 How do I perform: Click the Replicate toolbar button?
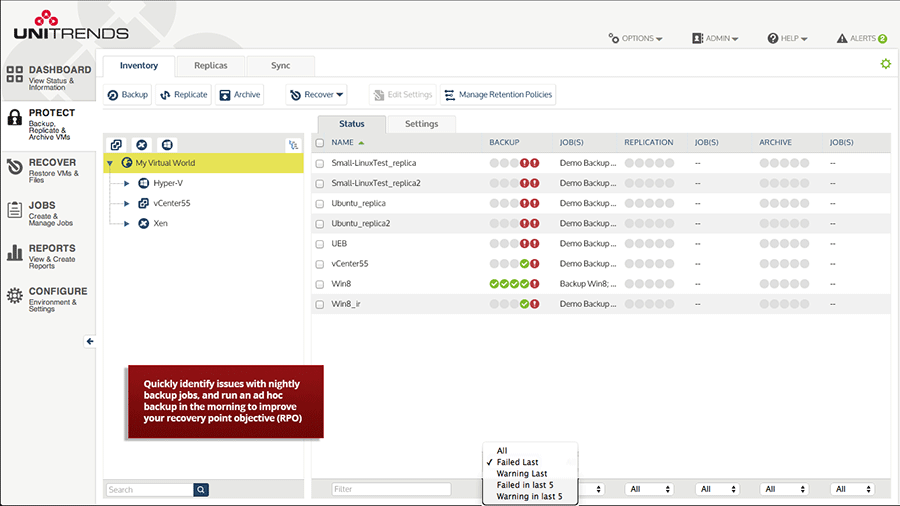[x=184, y=95]
